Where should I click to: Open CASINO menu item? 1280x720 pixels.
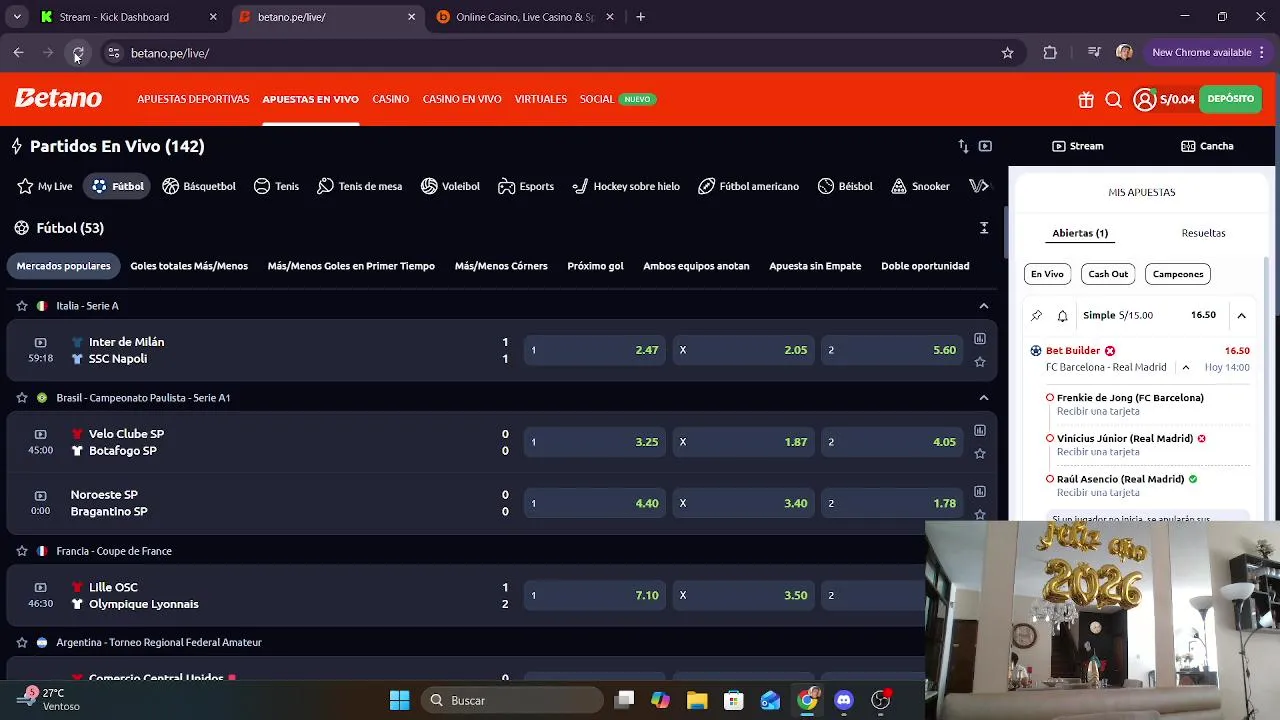(x=391, y=99)
